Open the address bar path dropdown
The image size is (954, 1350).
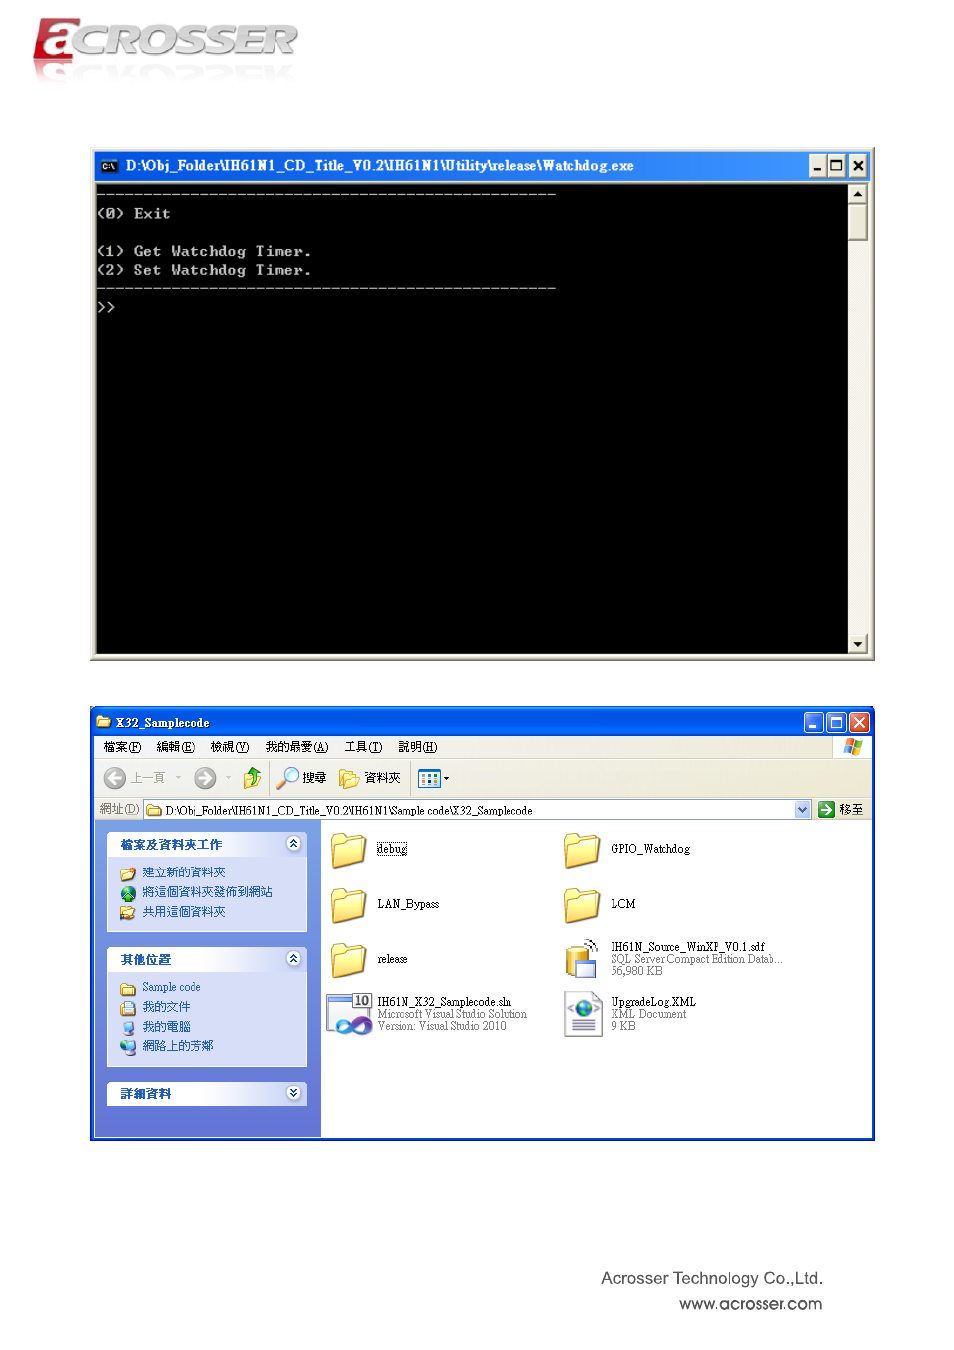pyautogui.click(x=802, y=810)
